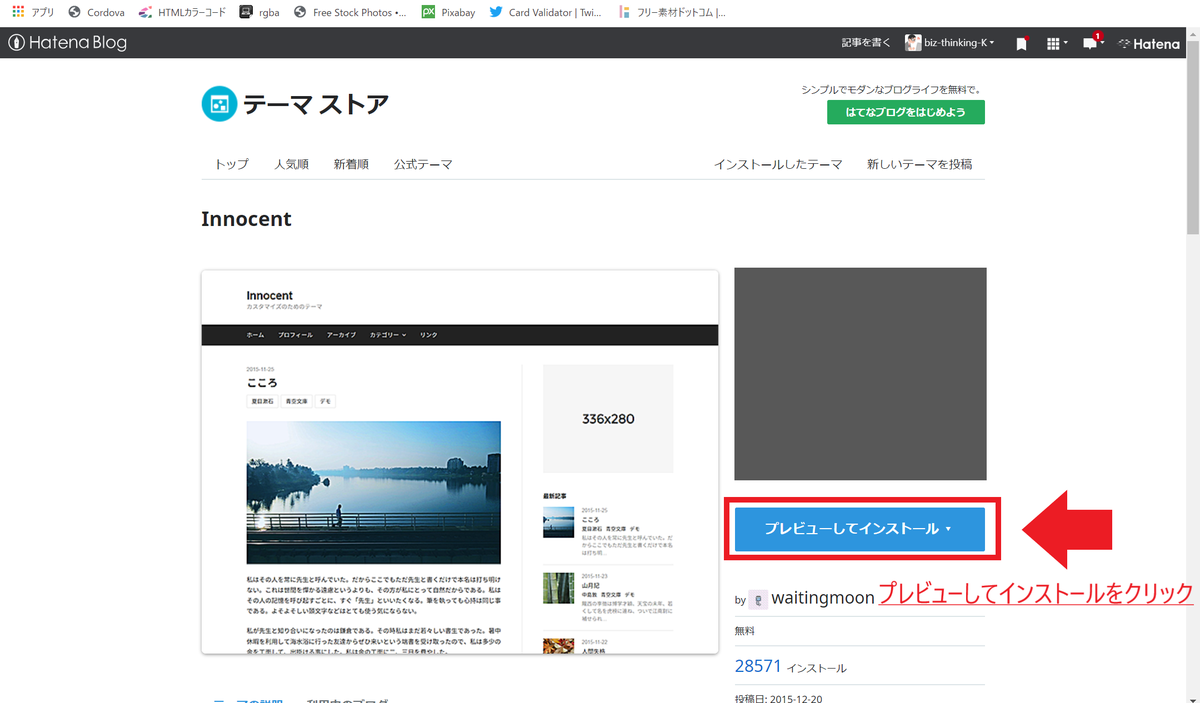Click the 無料 price text

(x=744, y=632)
